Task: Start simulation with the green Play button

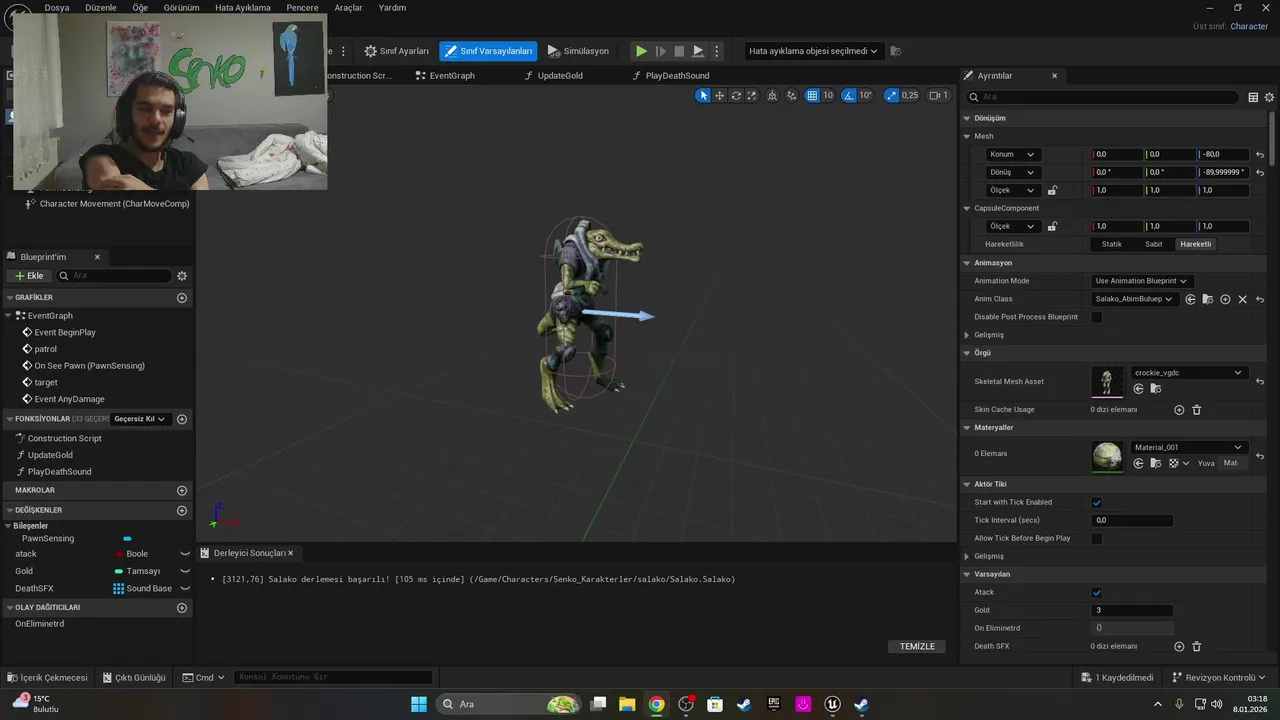Action: coord(641,51)
